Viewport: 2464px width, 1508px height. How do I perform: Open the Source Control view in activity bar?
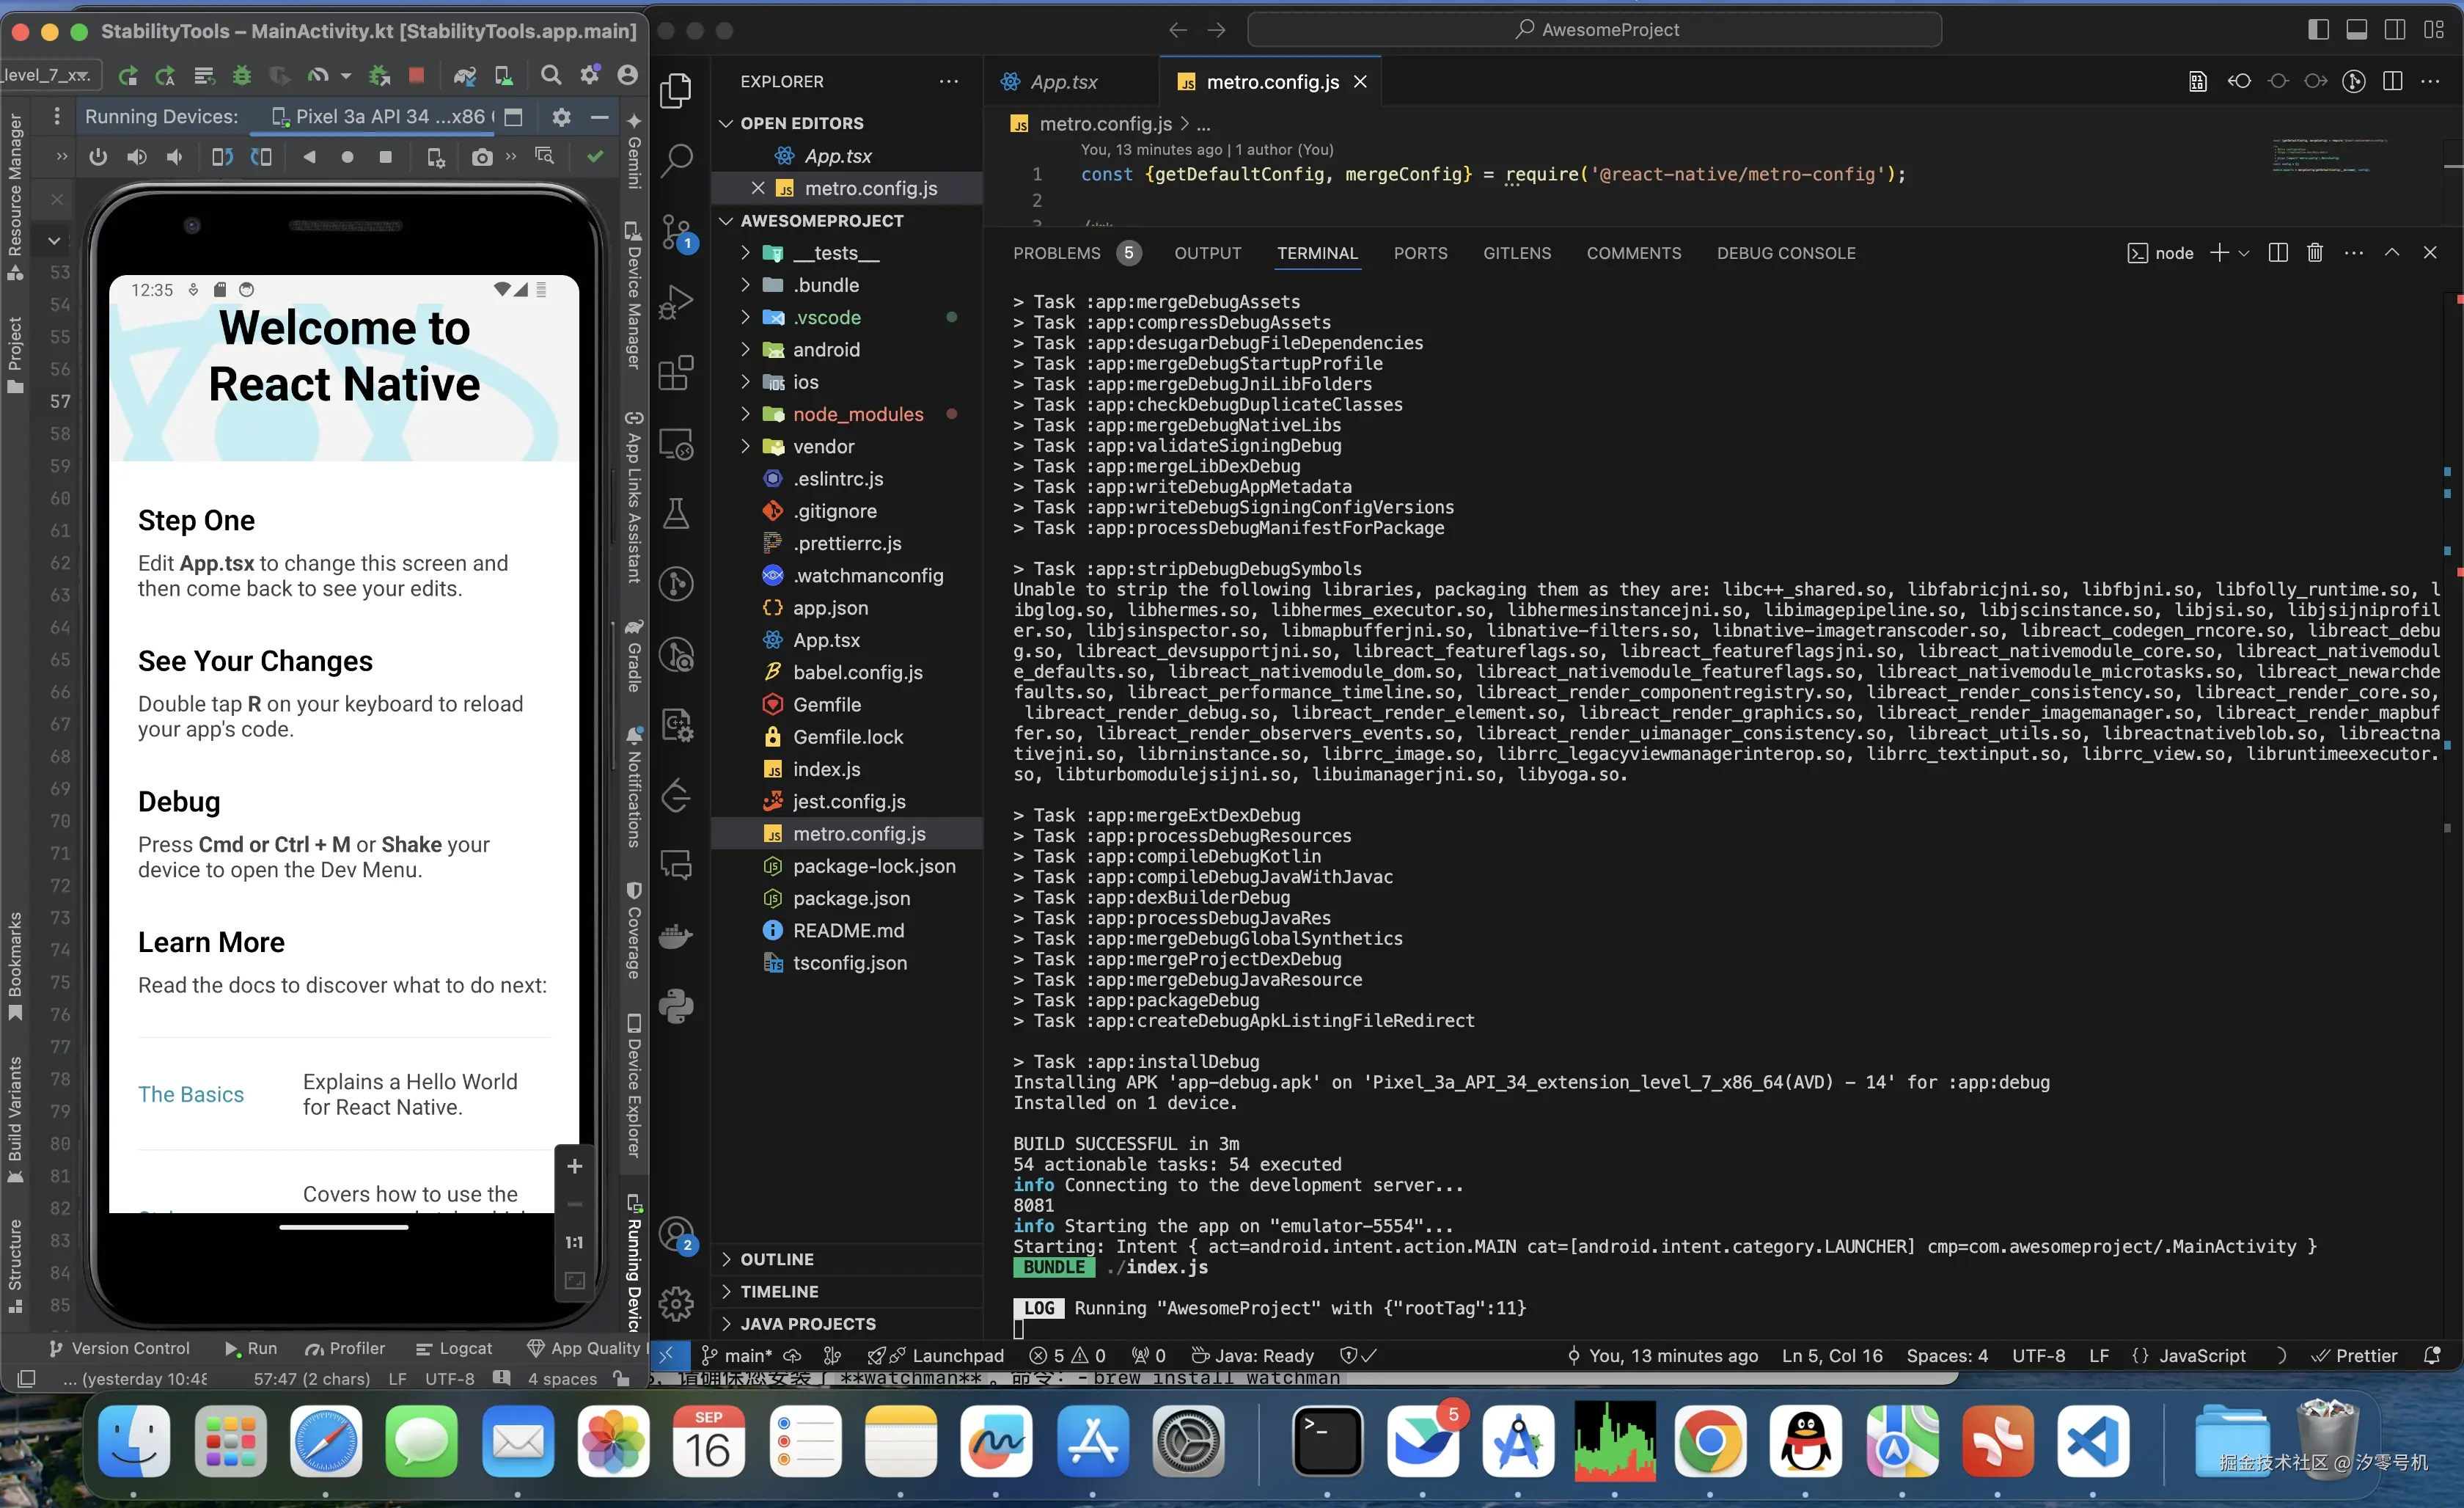click(677, 231)
